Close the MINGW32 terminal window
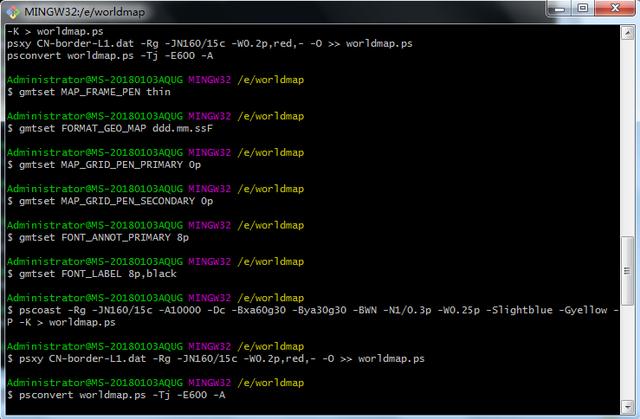 (616, 8)
